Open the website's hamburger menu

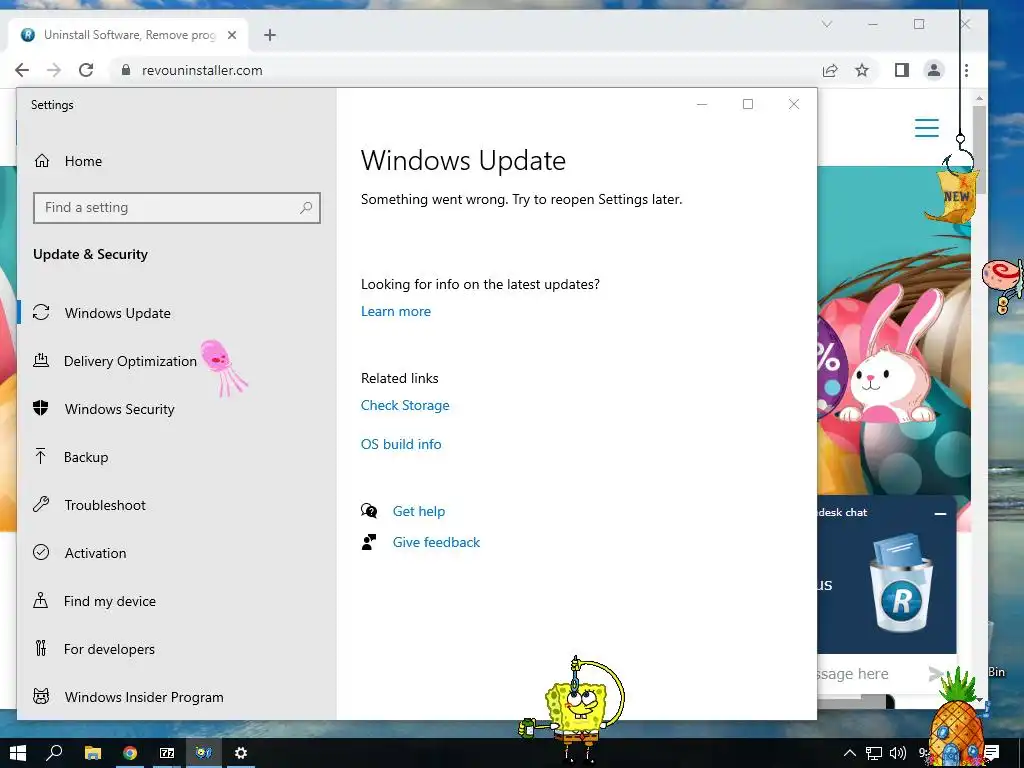(x=927, y=128)
